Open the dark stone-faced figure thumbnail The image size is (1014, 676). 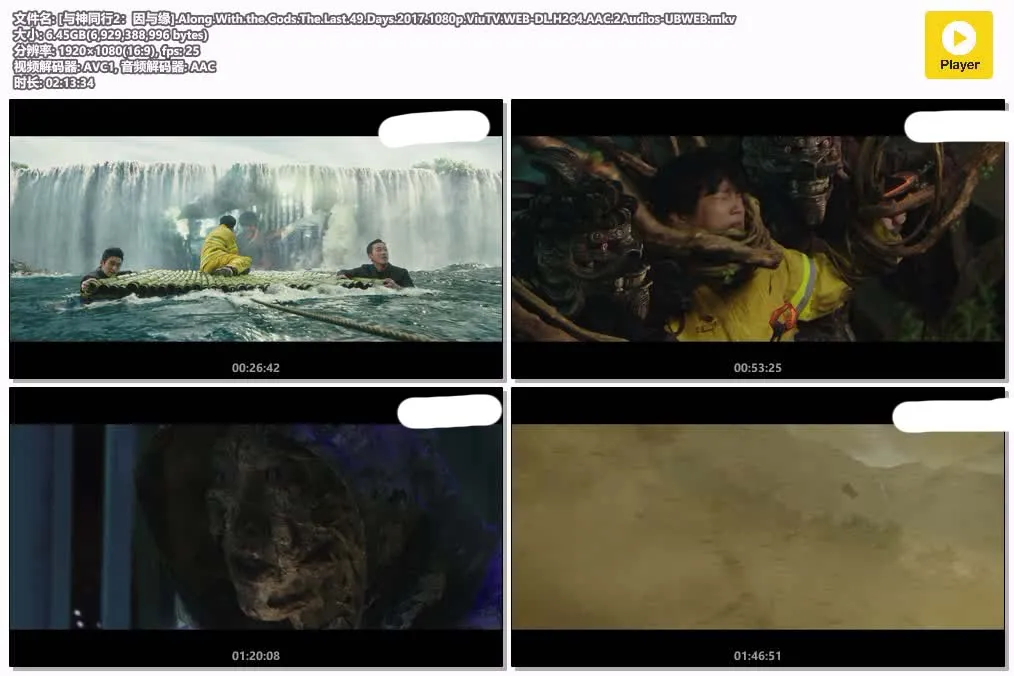pos(256,527)
